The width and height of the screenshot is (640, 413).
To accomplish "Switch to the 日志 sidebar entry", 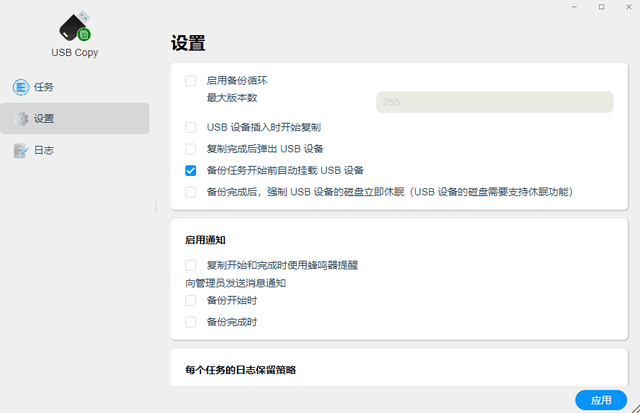I will pos(44,151).
